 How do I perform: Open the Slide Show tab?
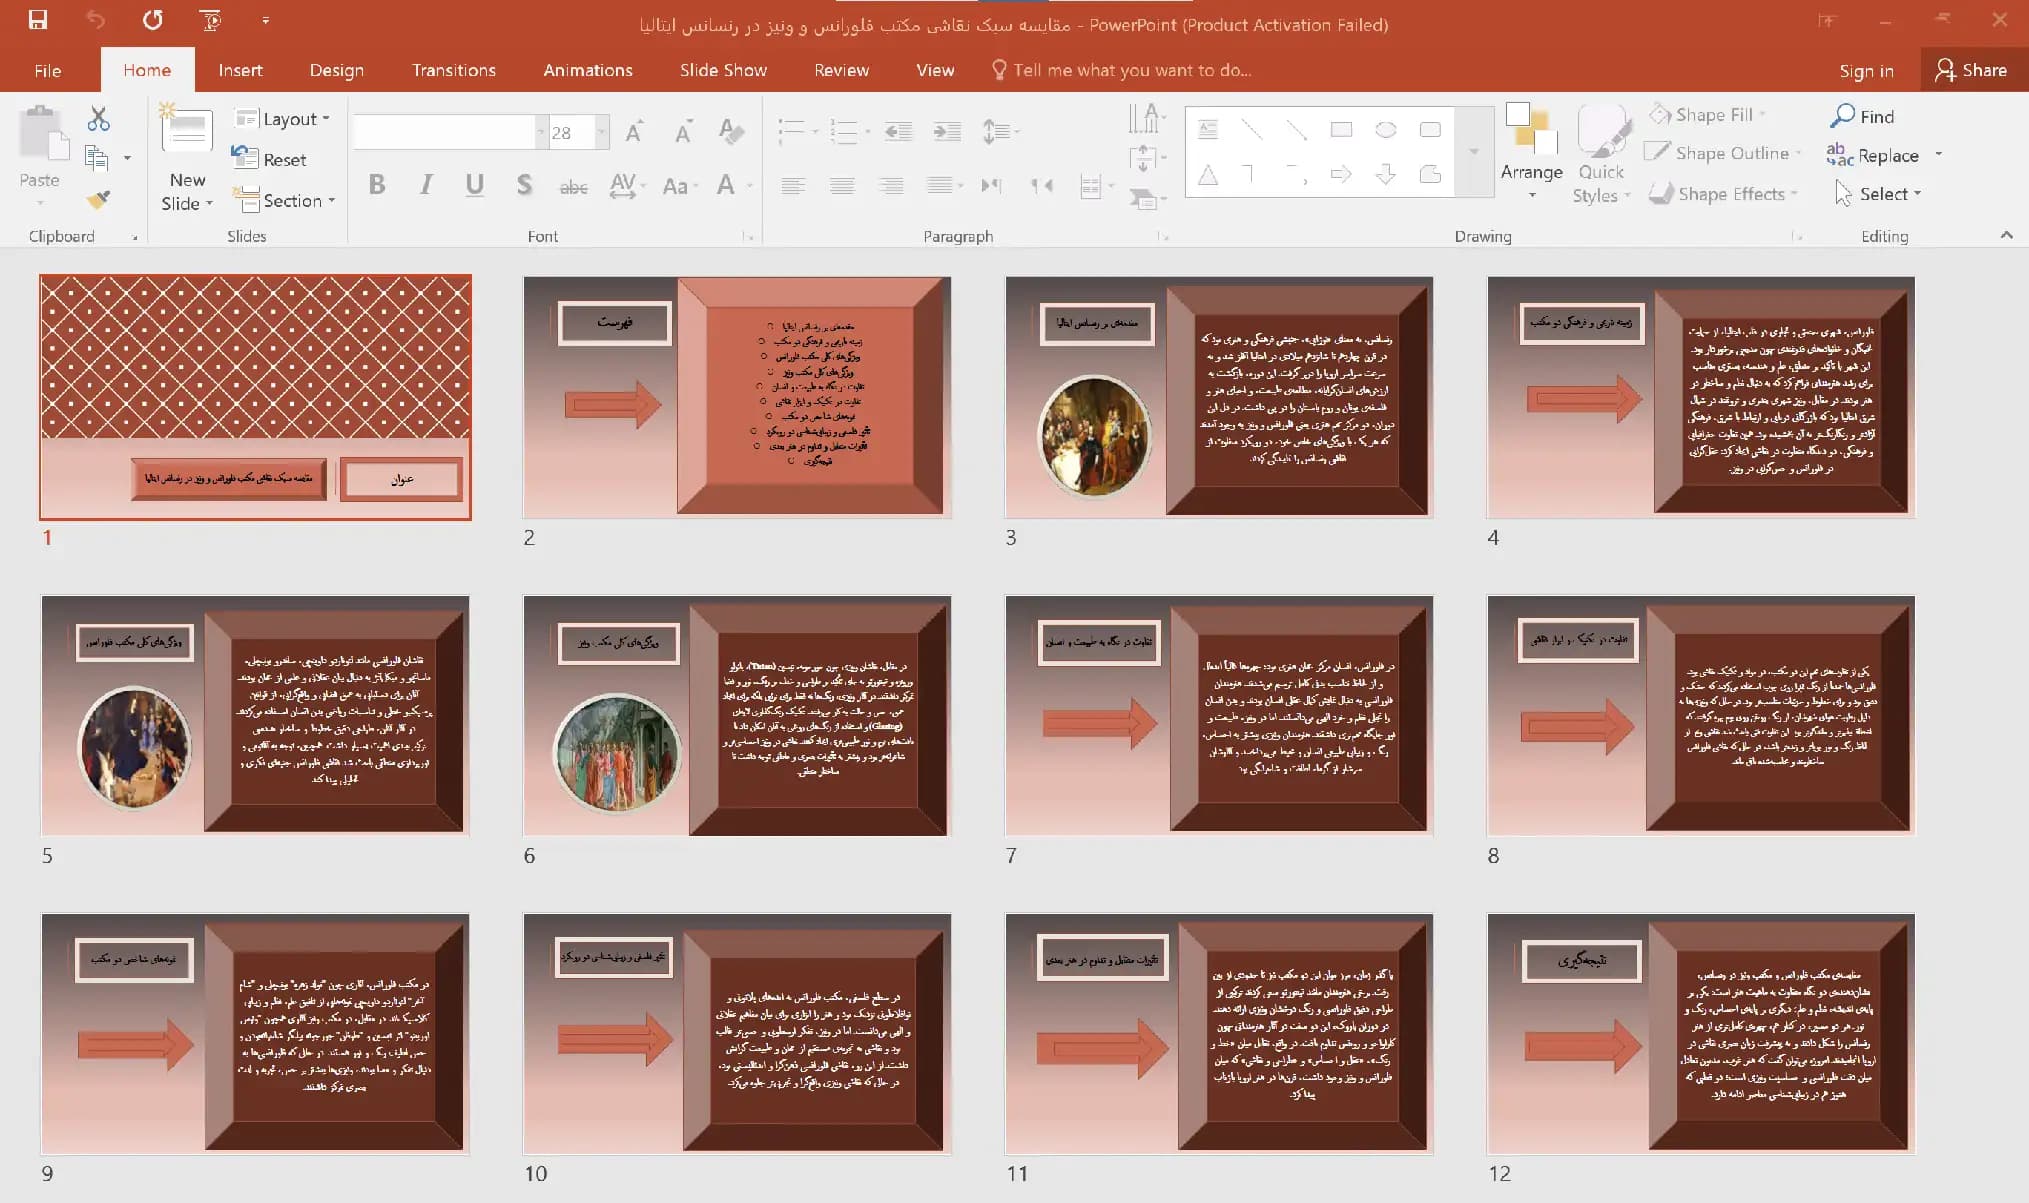pos(723,70)
